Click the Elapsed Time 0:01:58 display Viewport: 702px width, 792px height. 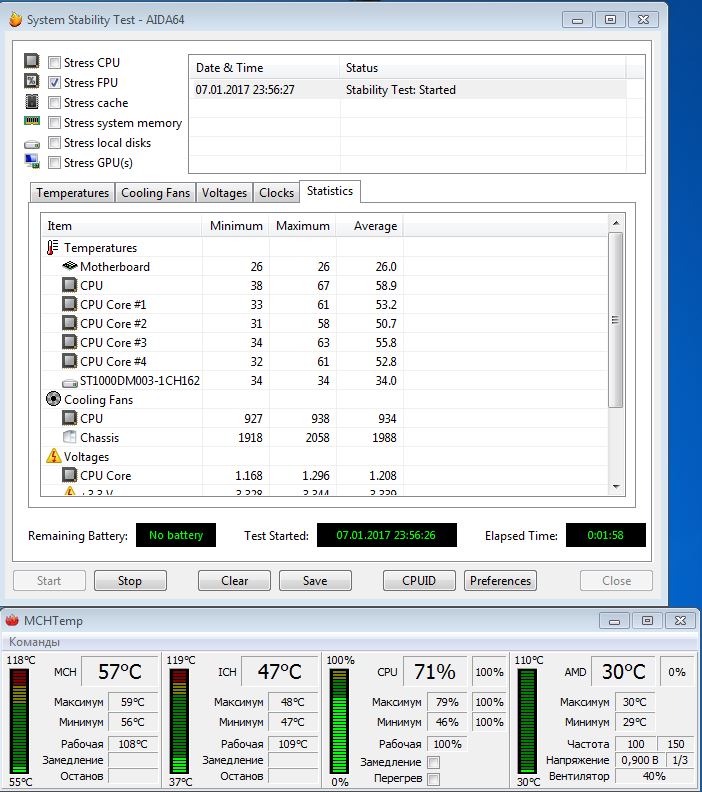point(606,535)
